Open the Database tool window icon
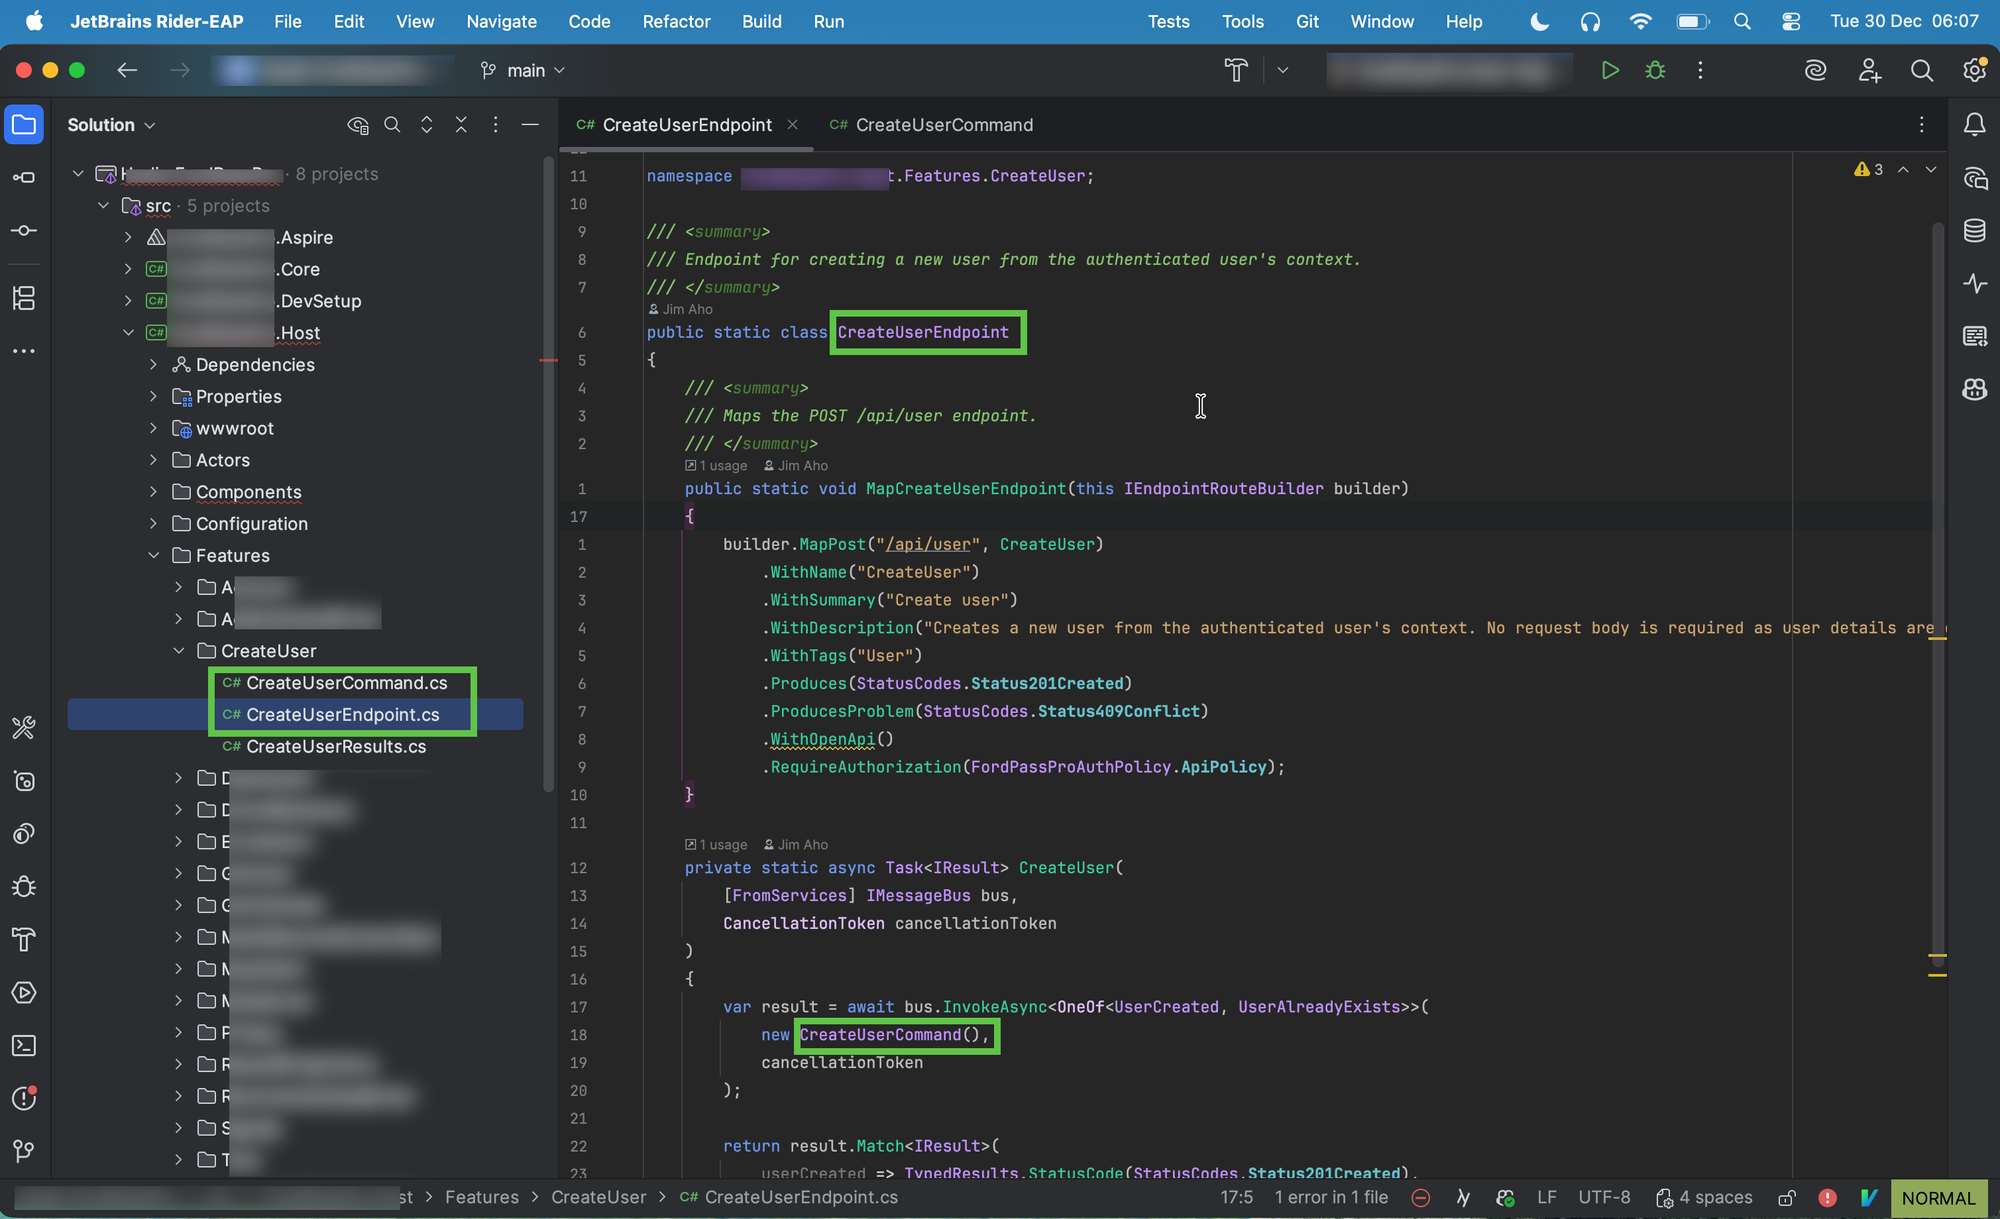Image resolution: width=2000 pixels, height=1219 pixels. pyautogui.click(x=1974, y=231)
